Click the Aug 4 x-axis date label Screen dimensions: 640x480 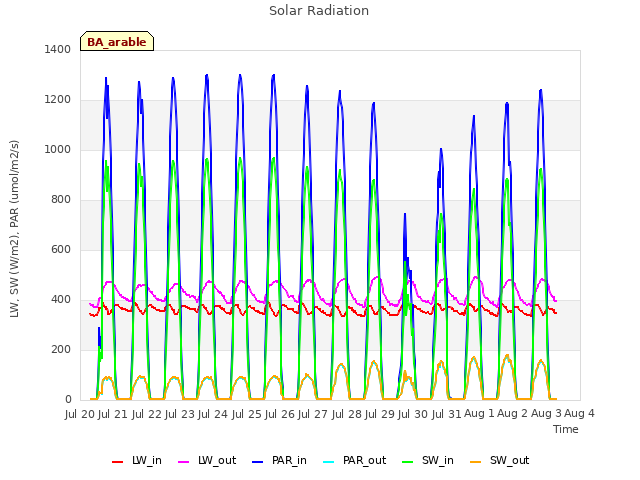pos(579,414)
